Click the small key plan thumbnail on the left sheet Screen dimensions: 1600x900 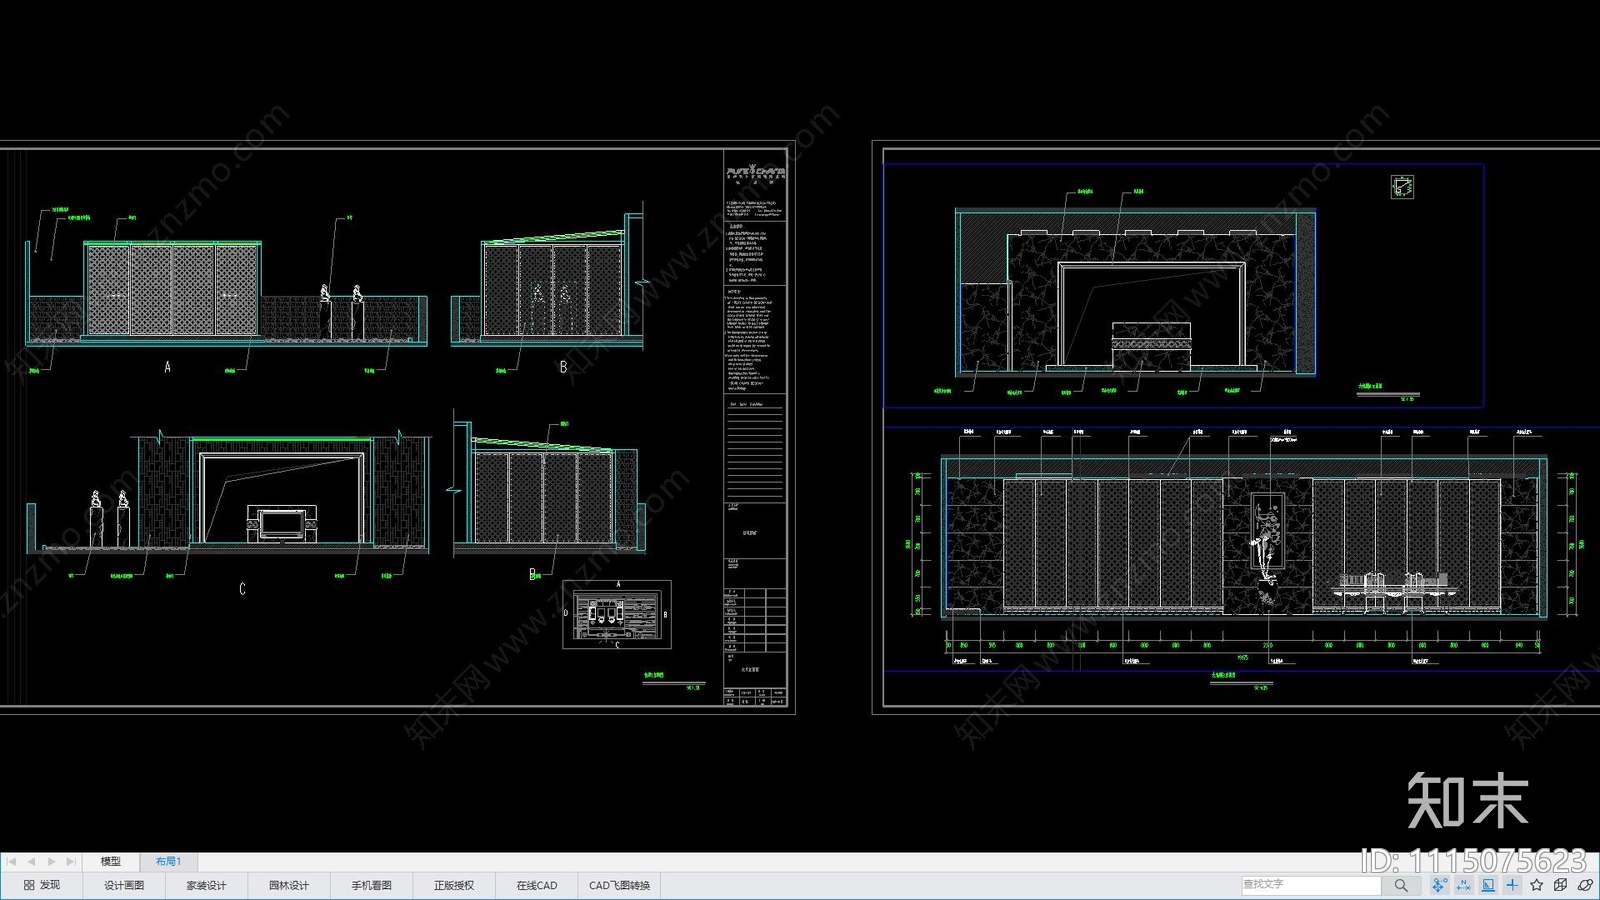click(617, 615)
